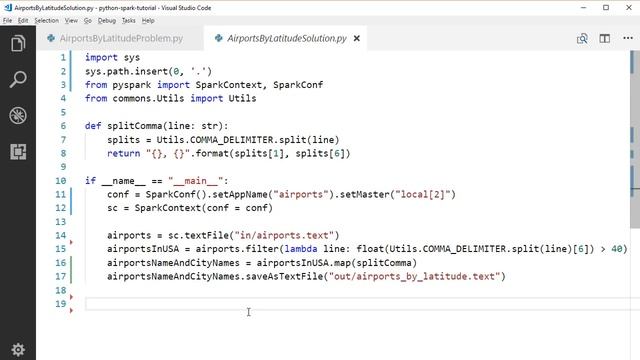Open the Manage gear settings menu
This screenshot has width=640, height=360.
pyautogui.click(x=18, y=349)
